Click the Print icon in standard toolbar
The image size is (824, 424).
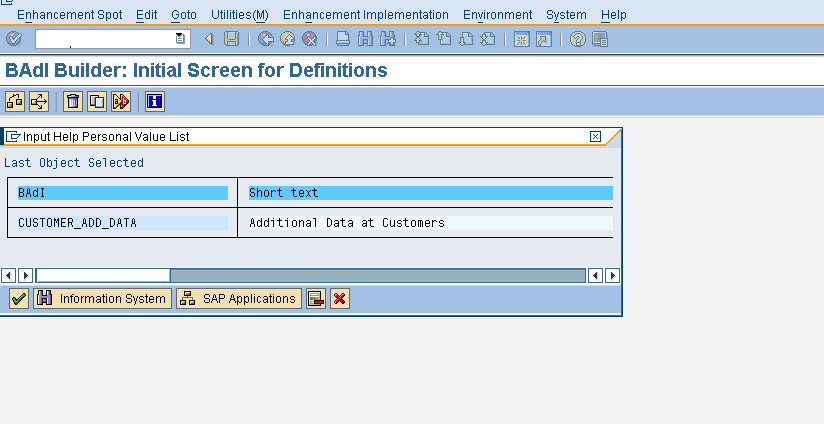[343, 39]
